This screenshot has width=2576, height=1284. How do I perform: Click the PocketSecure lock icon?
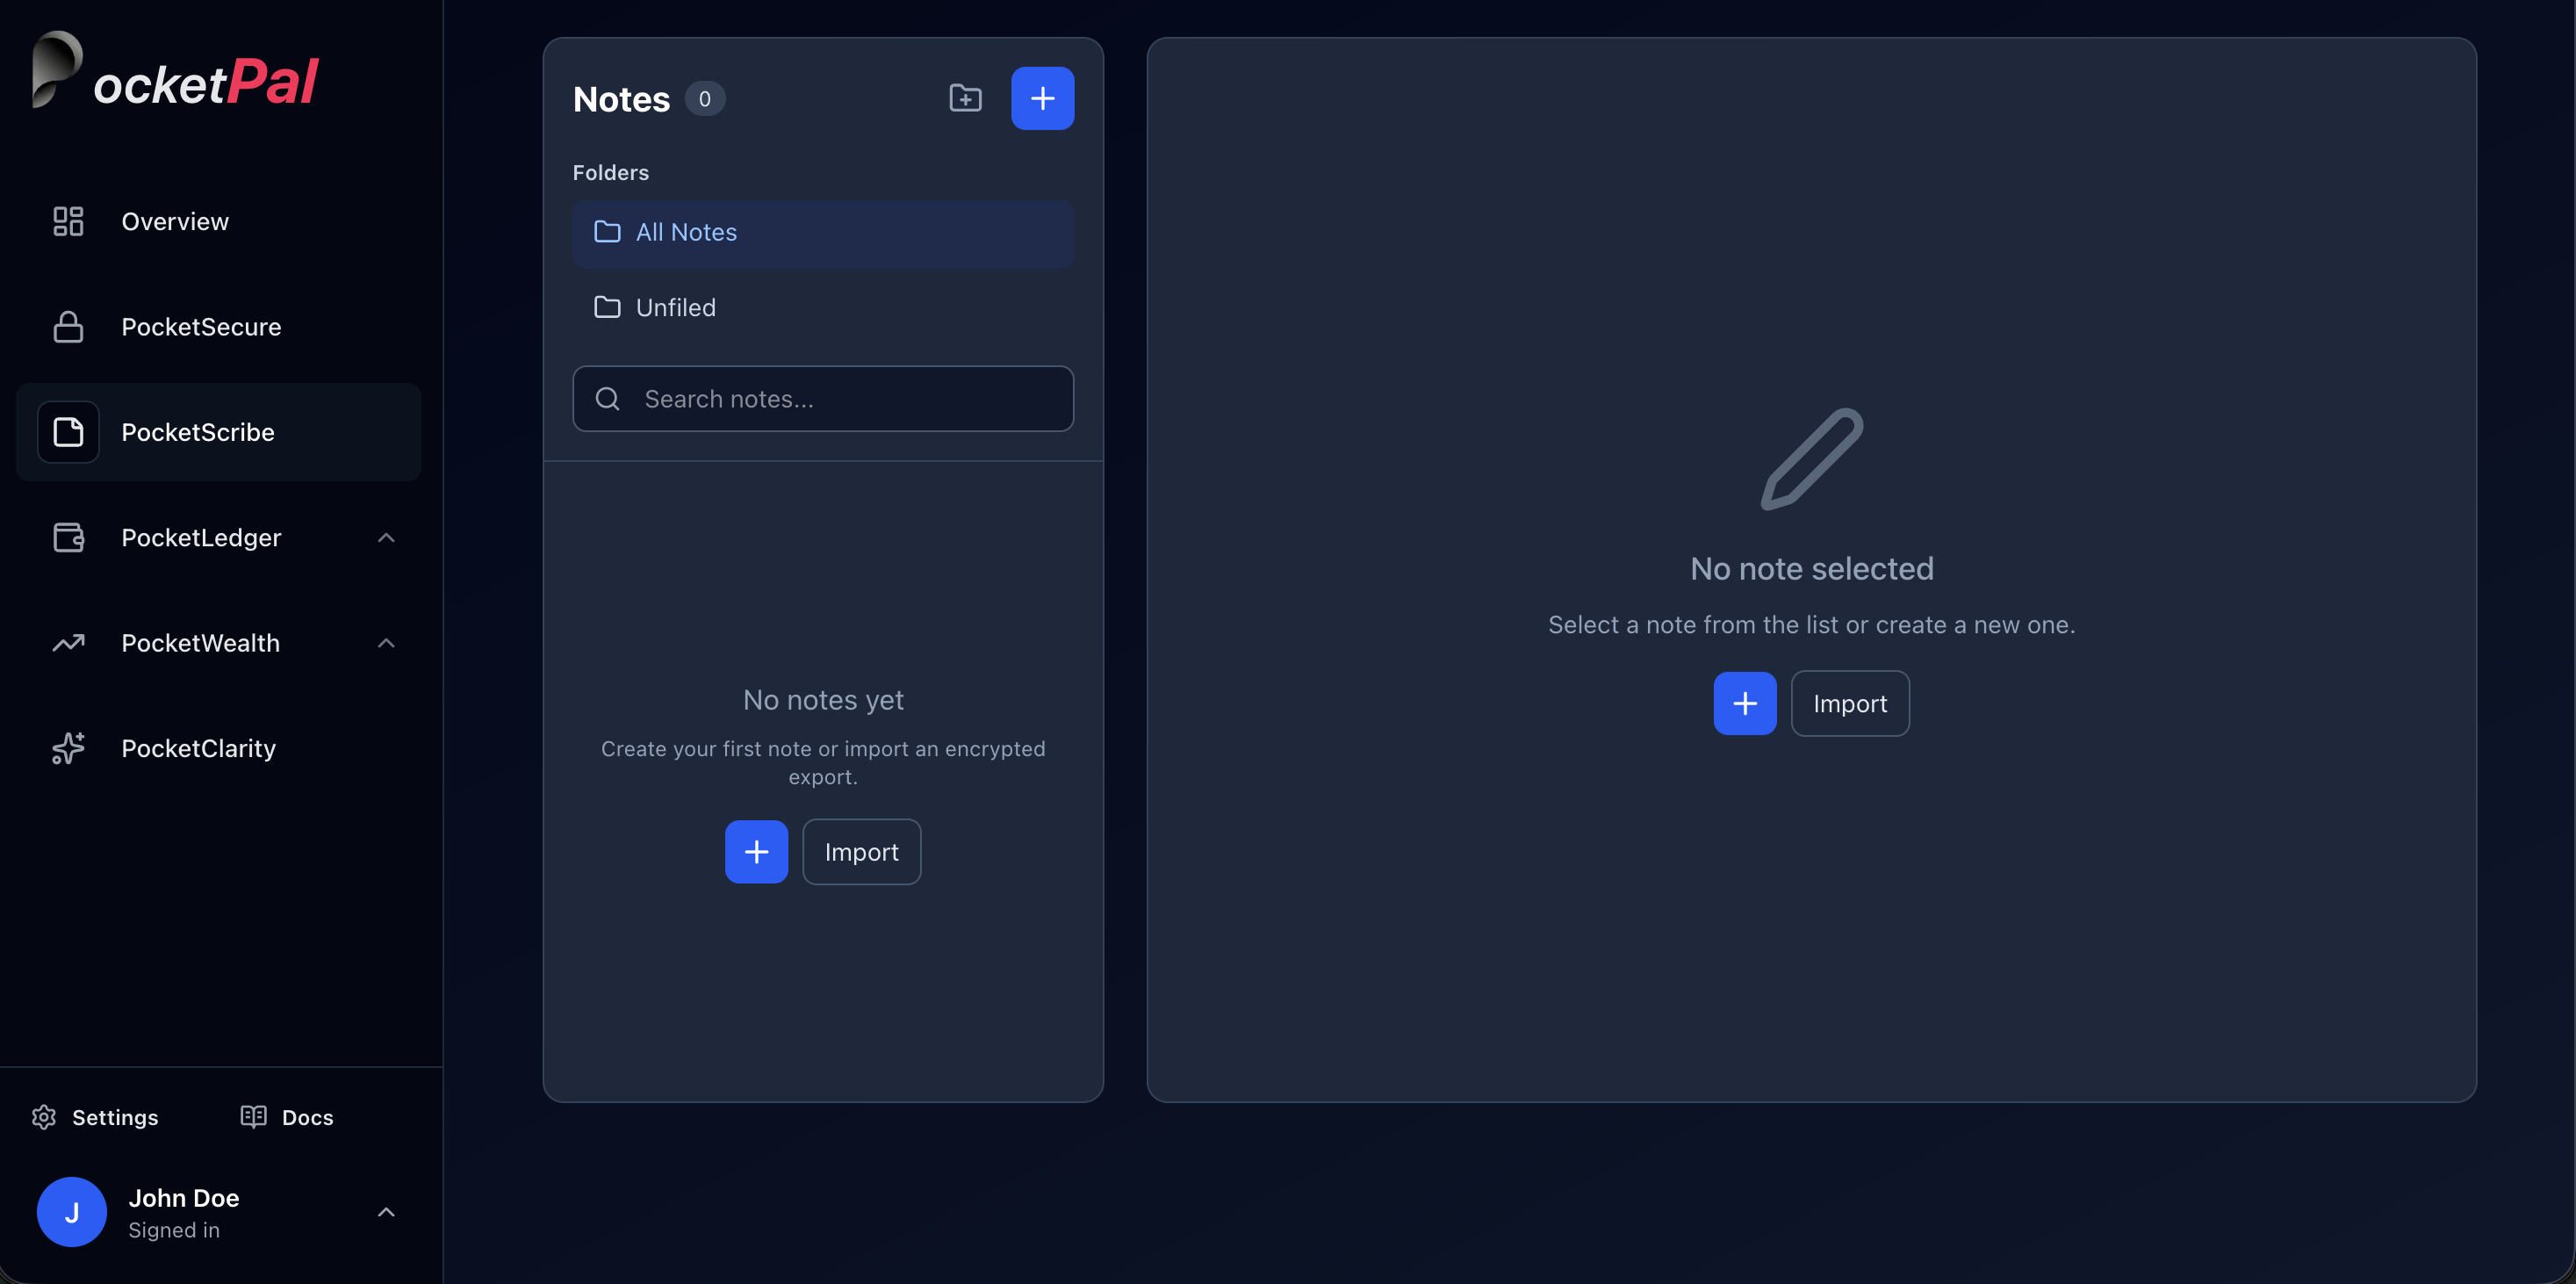coord(68,327)
